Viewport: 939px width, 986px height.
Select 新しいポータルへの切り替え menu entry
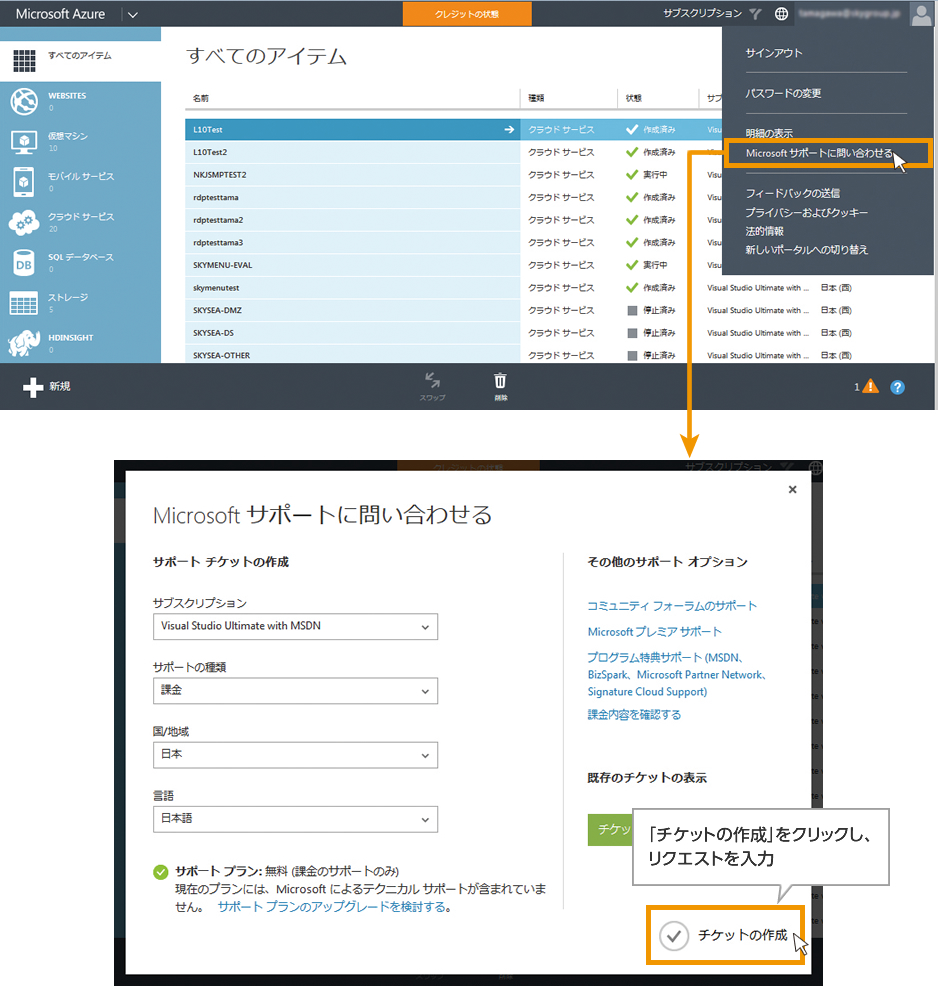[x=806, y=250]
